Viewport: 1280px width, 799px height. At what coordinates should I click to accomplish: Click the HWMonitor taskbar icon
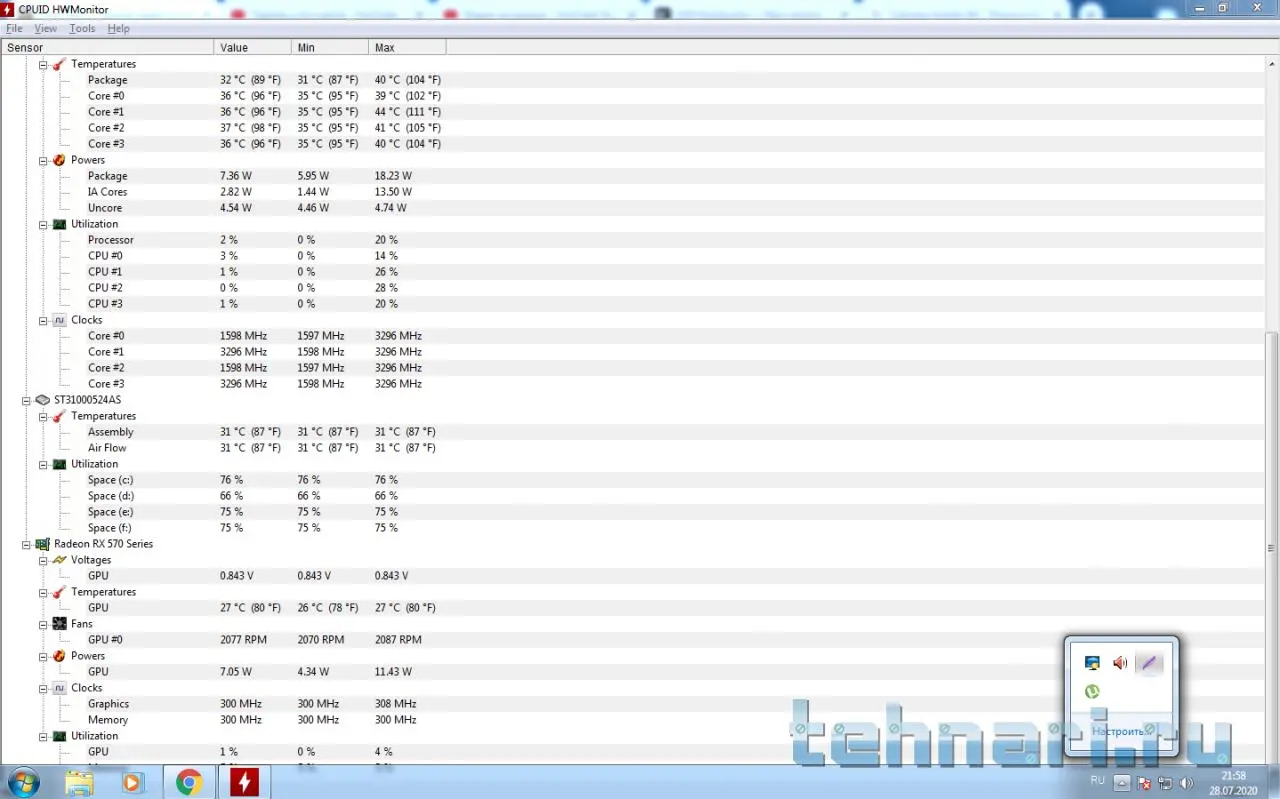pos(243,781)
